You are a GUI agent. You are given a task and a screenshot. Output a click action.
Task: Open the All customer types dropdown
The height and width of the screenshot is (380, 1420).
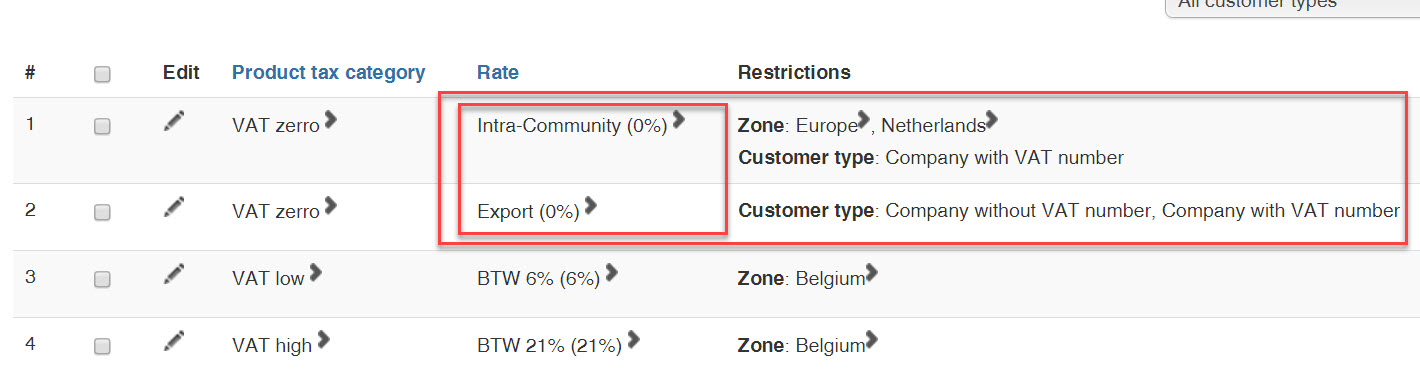pos(1292,5)
